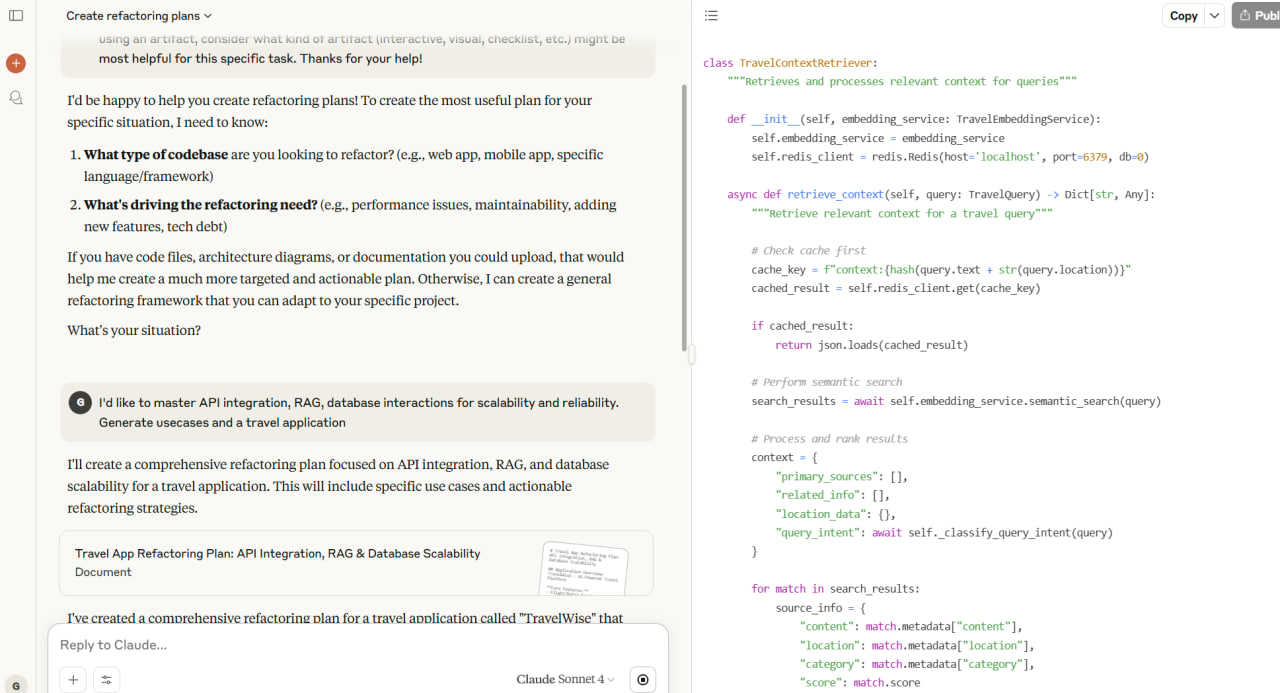Screen dimensions: 1280x693
Task: Click 'What's driving the refactoring need?' text
Action: [x=200, y=205]
